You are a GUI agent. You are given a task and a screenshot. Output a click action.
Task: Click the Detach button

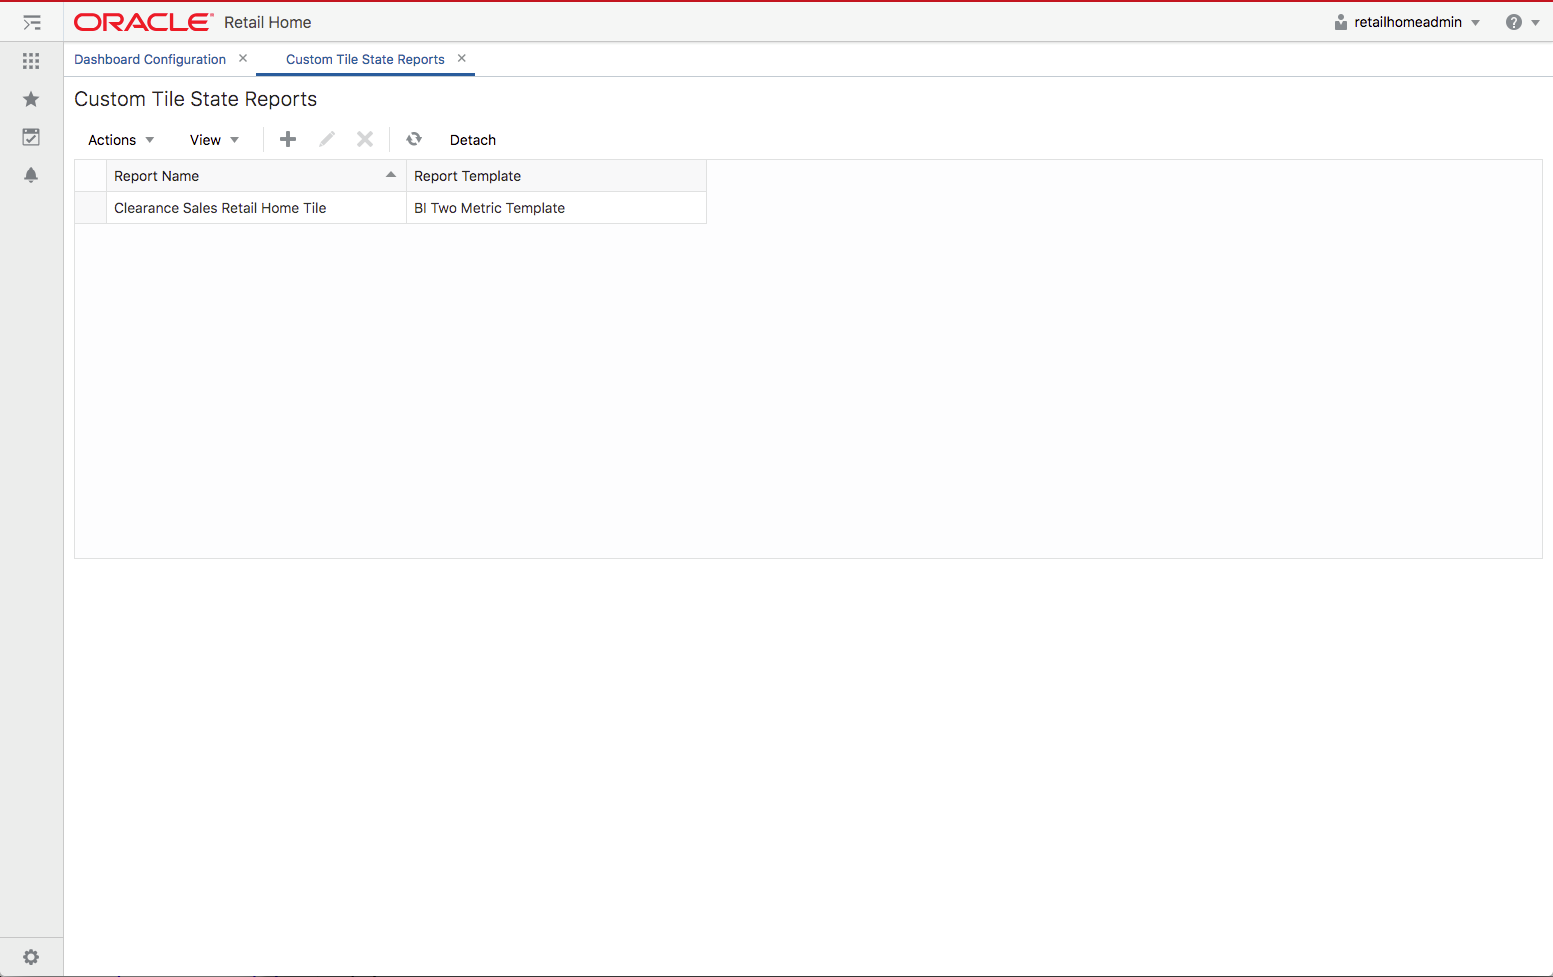tap(472, 140)
